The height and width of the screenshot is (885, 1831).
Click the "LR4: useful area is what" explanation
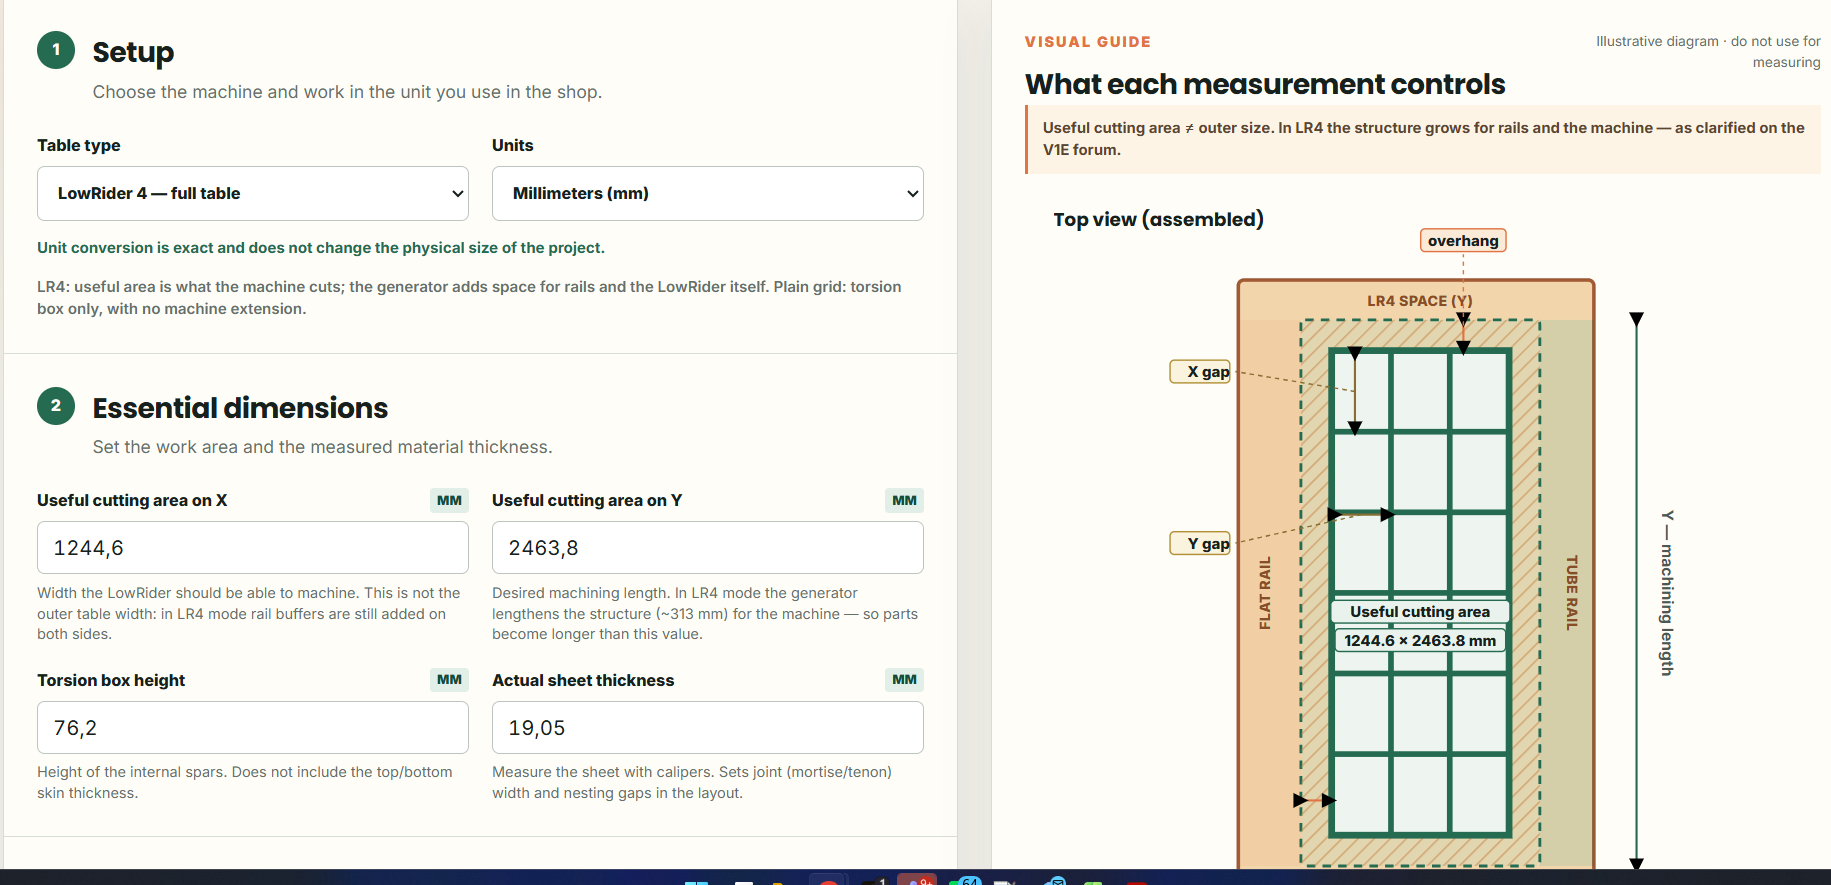pyautogui.click(x=469, y=298)
